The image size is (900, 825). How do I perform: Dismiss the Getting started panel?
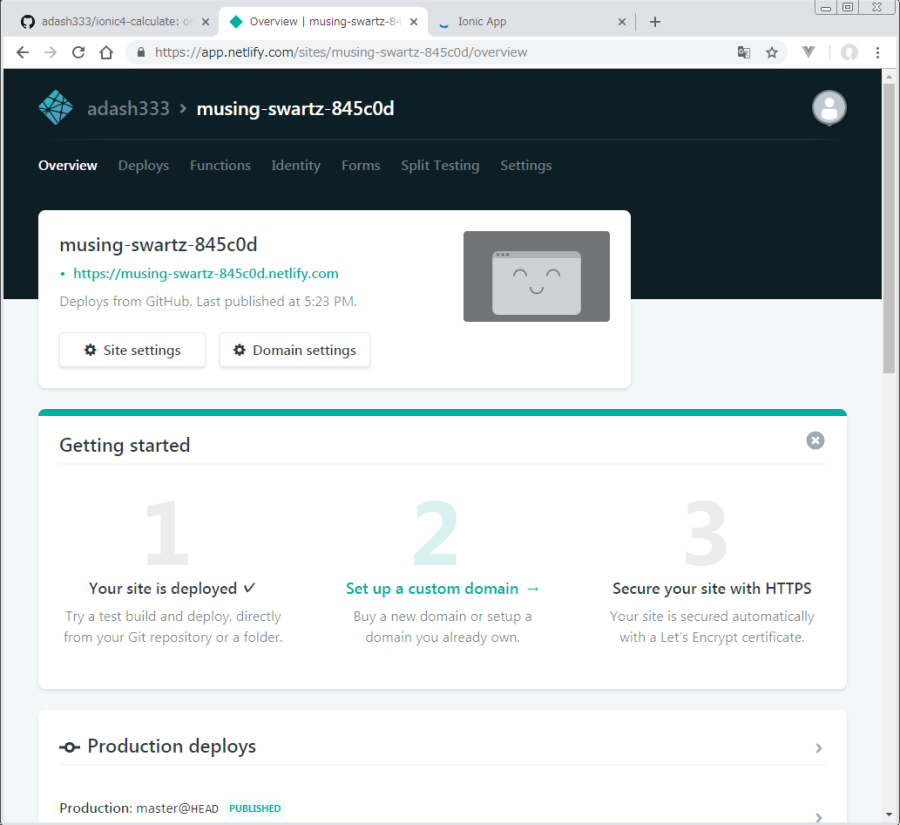pos(815,440)
